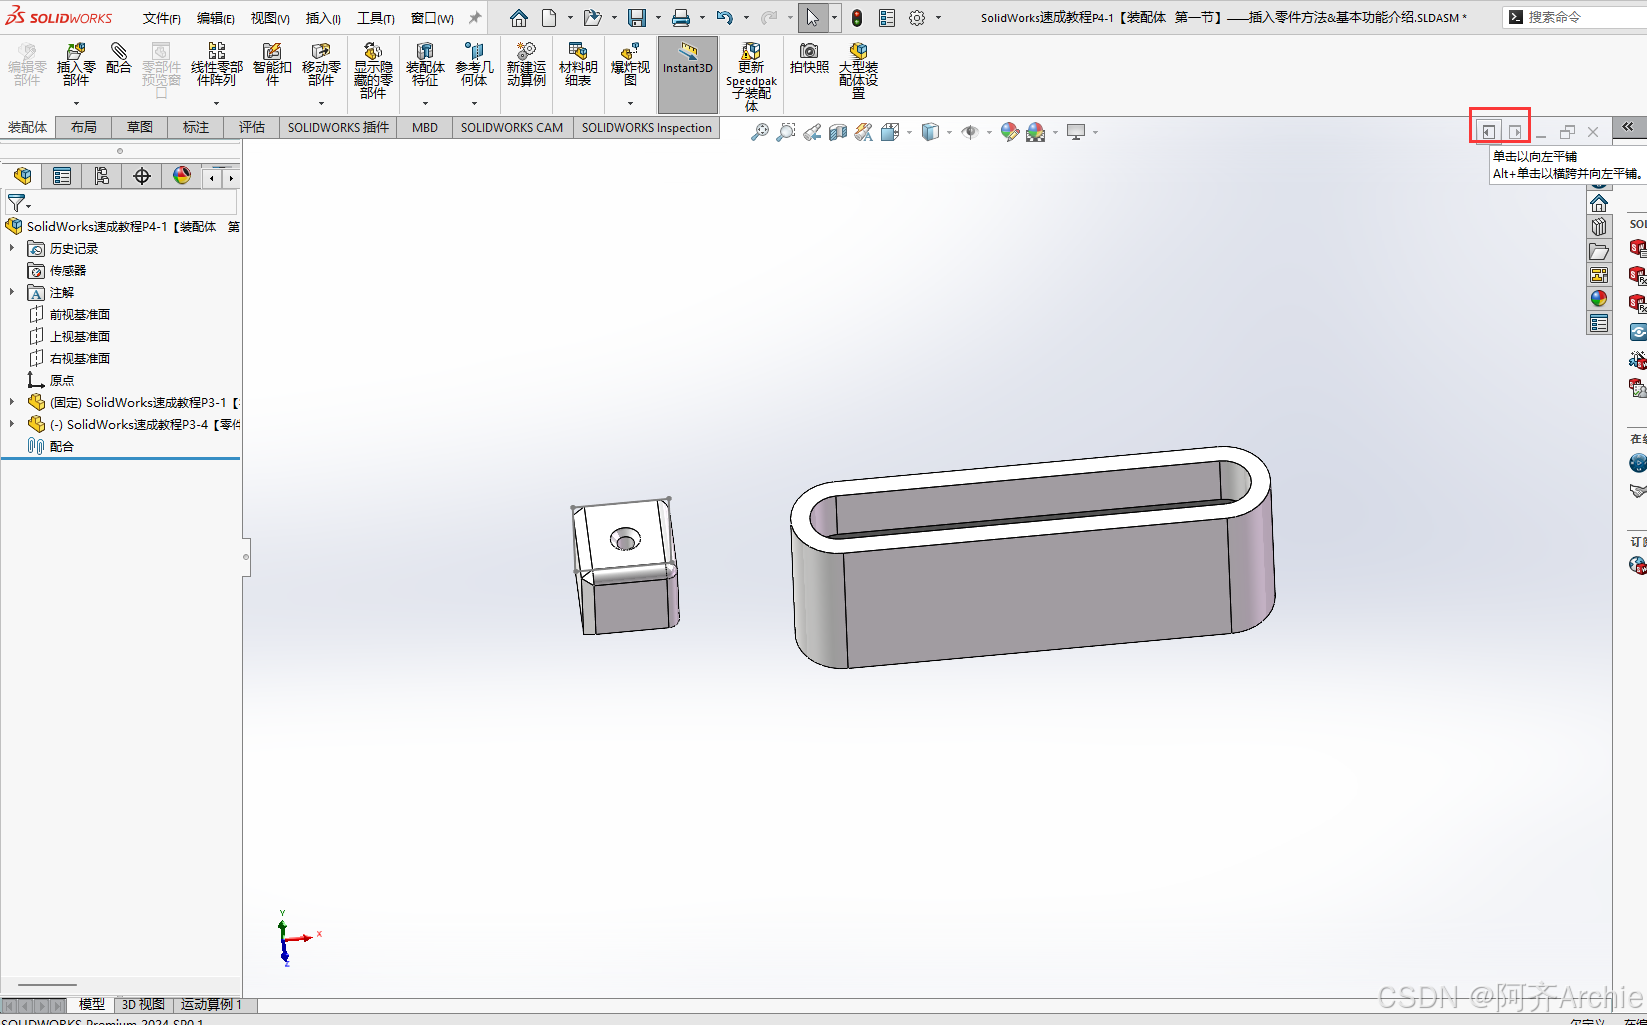Image resolution: width=1647 pixels, height=1025 pixels.
Task: Select 原点 origin in feature tree
Action: pyautogui.click(x=62, y=380)
